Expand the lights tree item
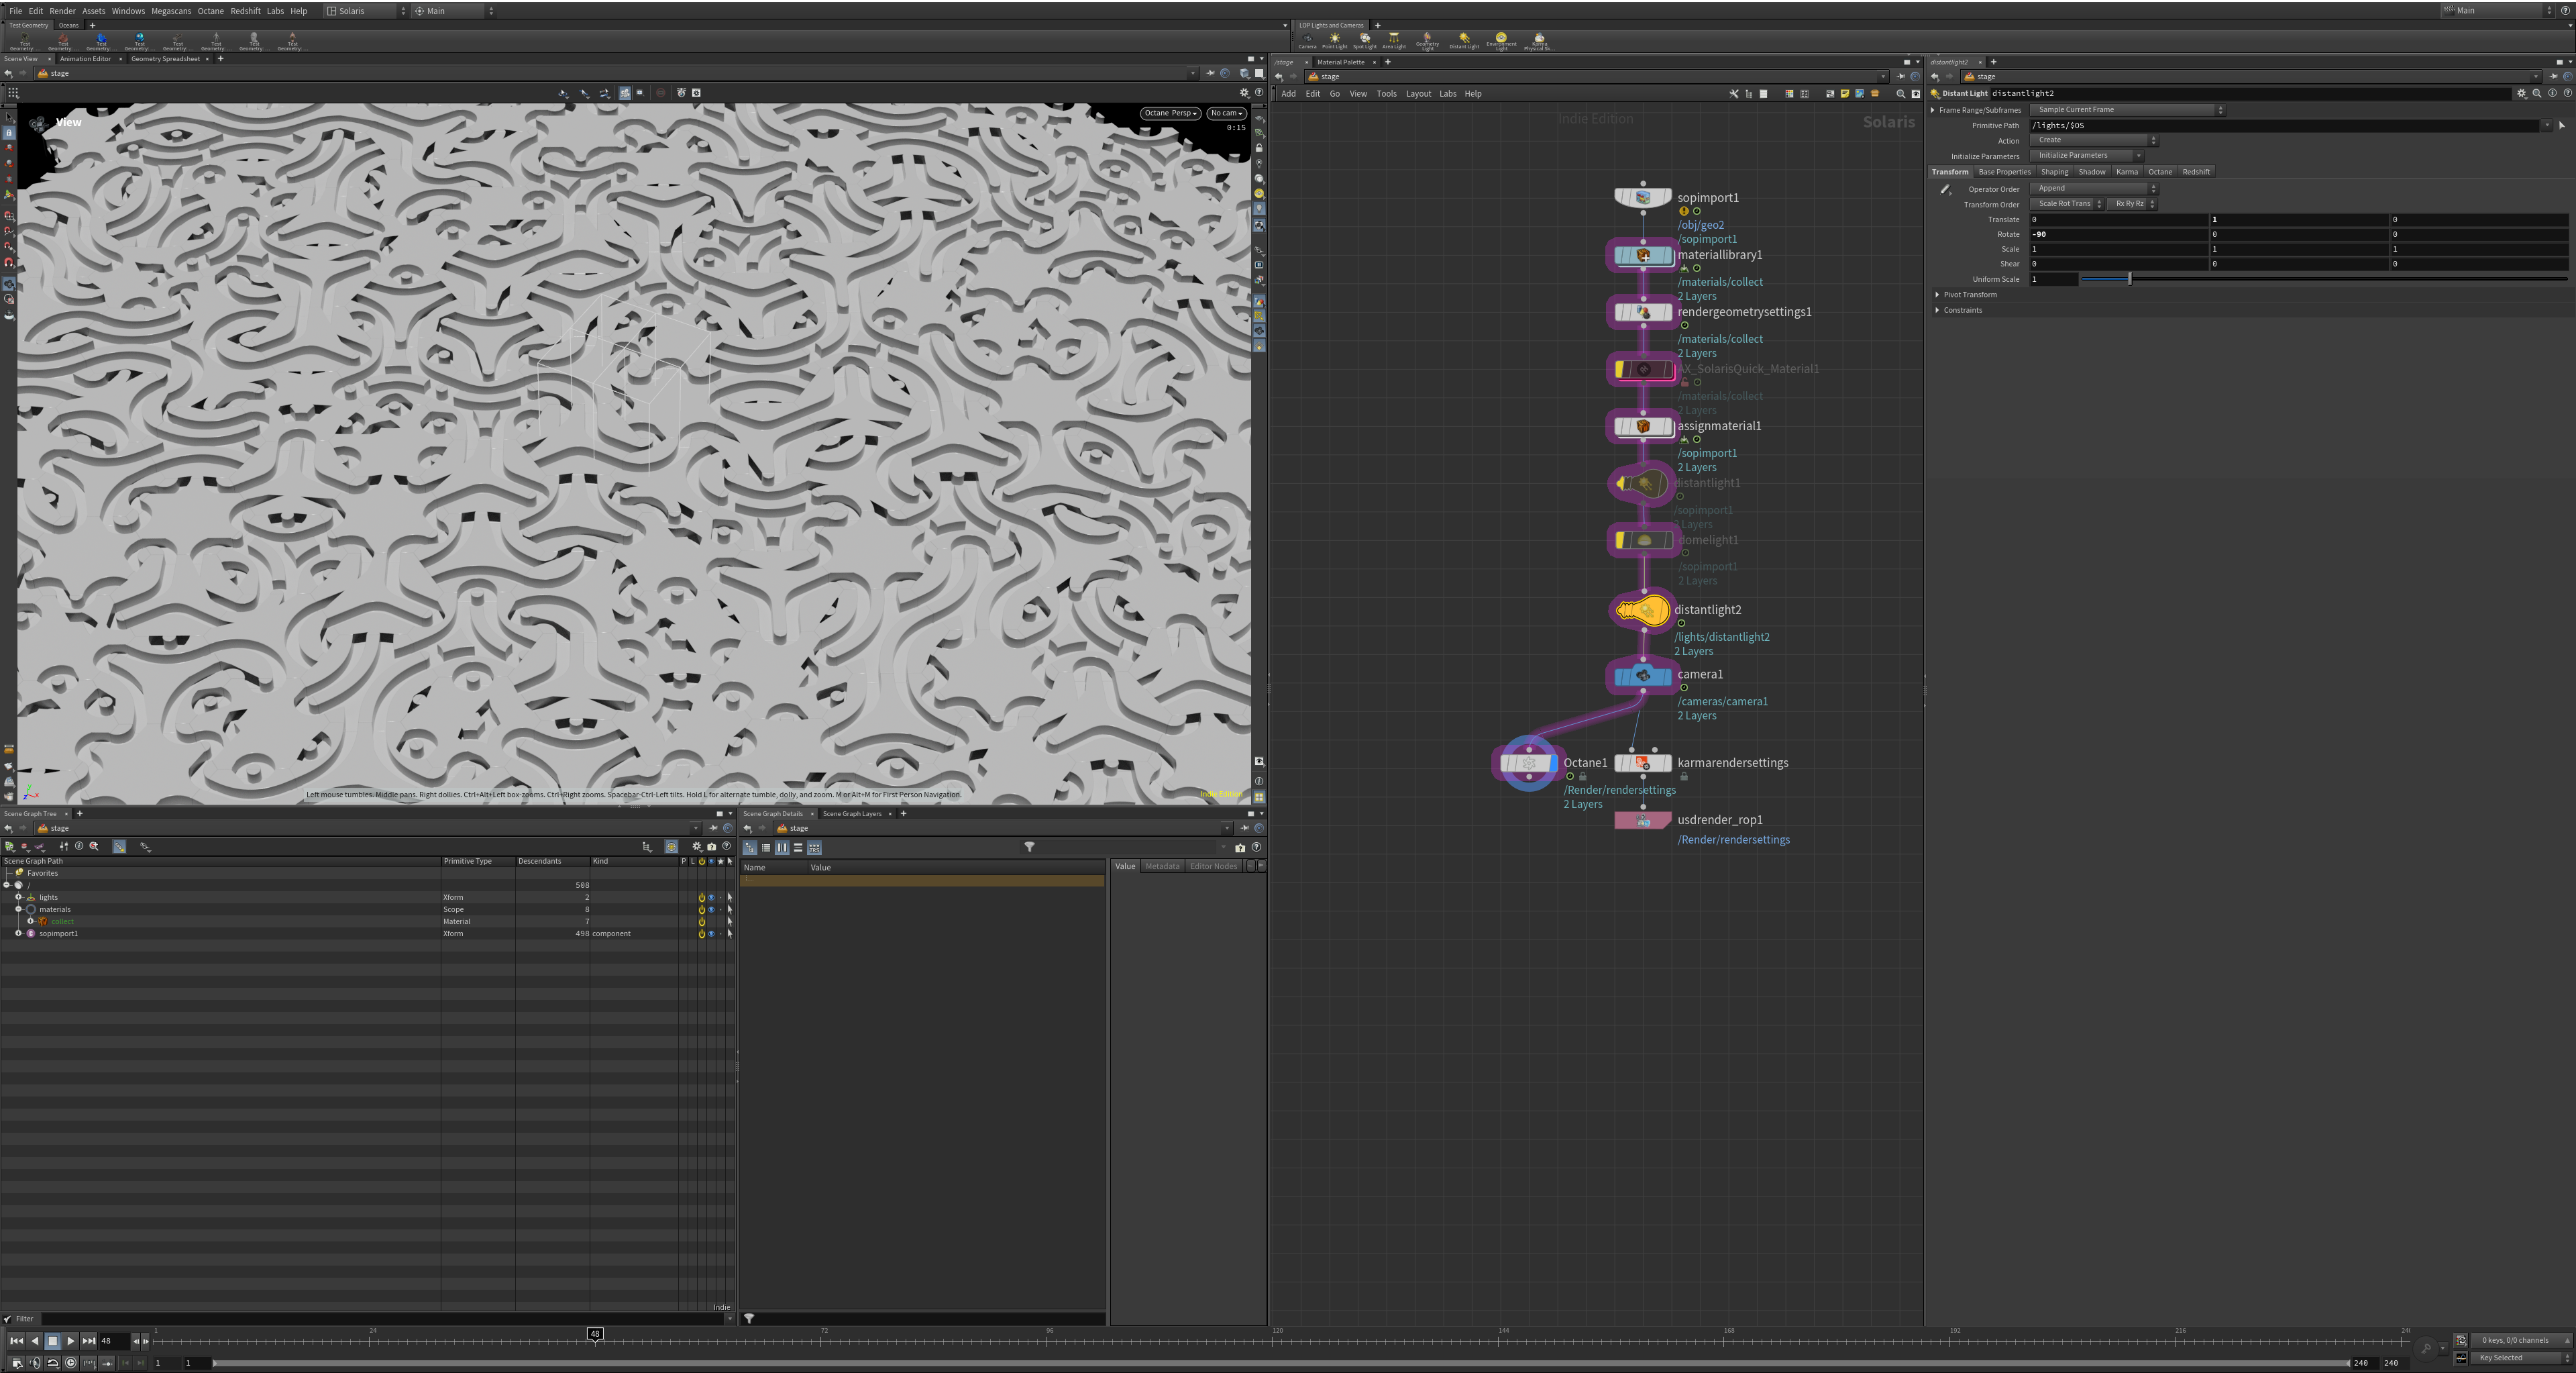The image size is (2576, 1373). [18, 897]
